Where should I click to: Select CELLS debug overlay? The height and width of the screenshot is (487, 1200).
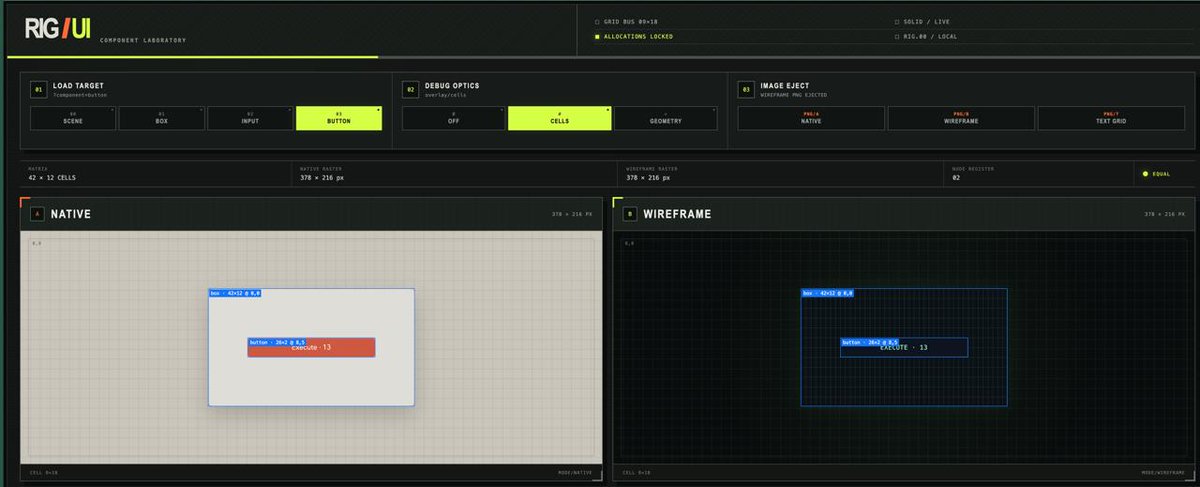point(559,118)
